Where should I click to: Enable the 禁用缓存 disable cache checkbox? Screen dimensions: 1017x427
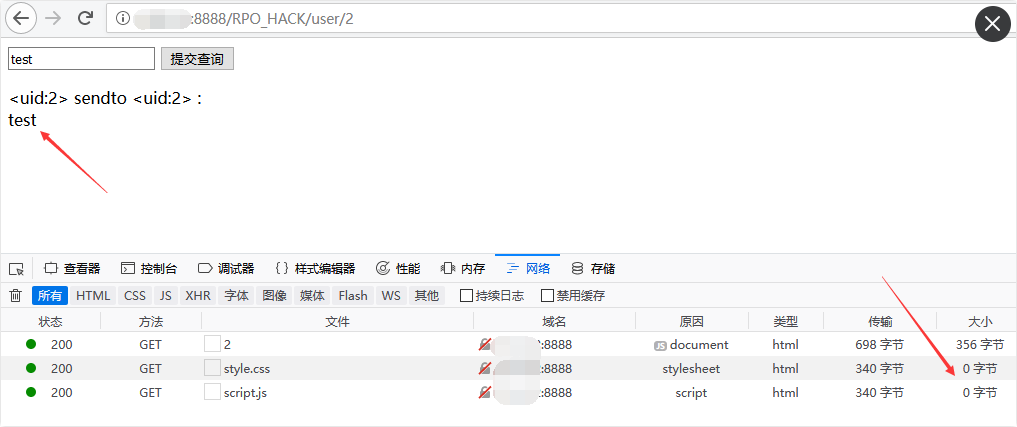pyautogui.click(x=547, y=296)
